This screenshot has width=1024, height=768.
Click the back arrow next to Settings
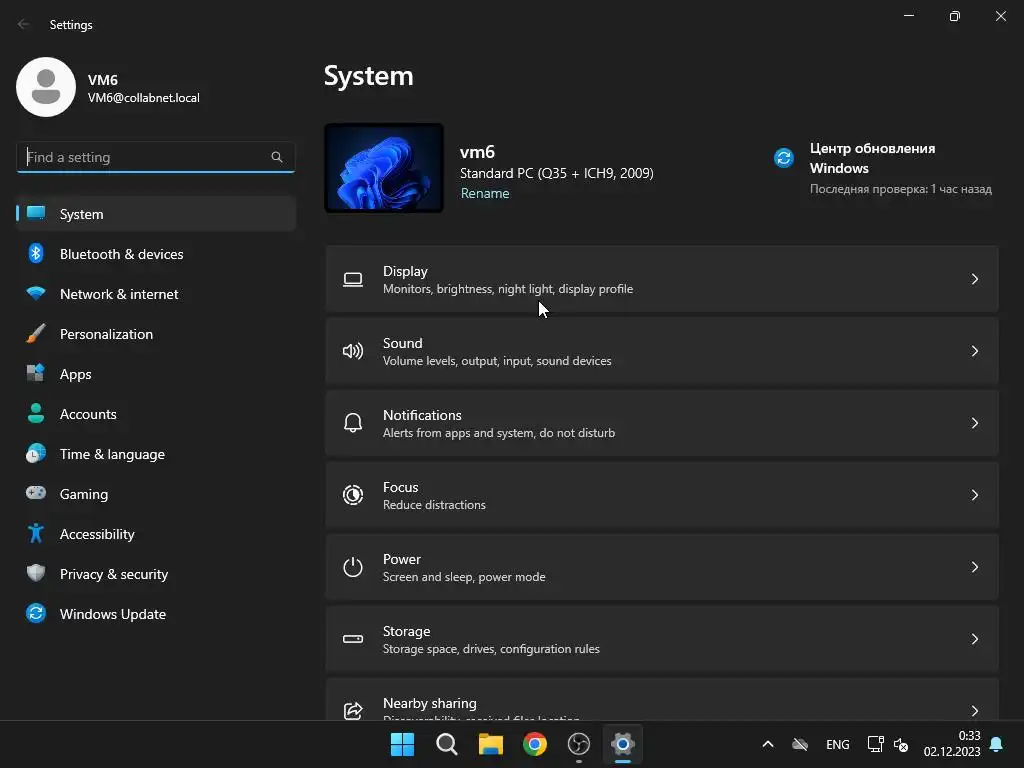click(x=24, y=24)
